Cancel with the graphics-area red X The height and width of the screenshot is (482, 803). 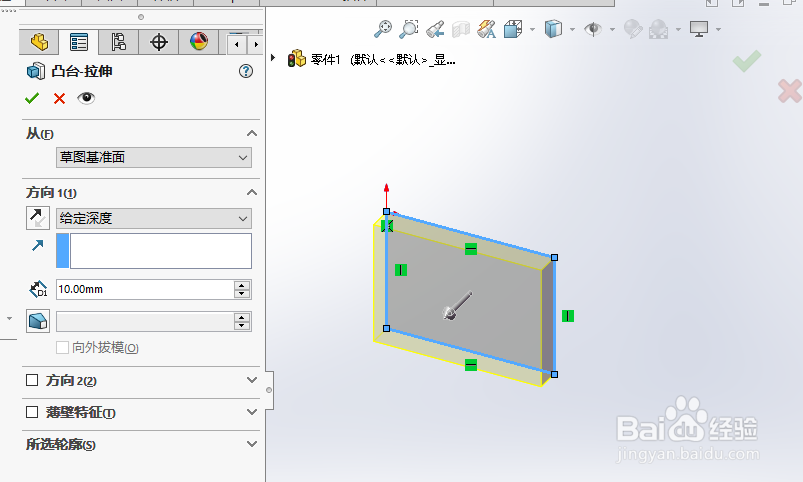790,91
